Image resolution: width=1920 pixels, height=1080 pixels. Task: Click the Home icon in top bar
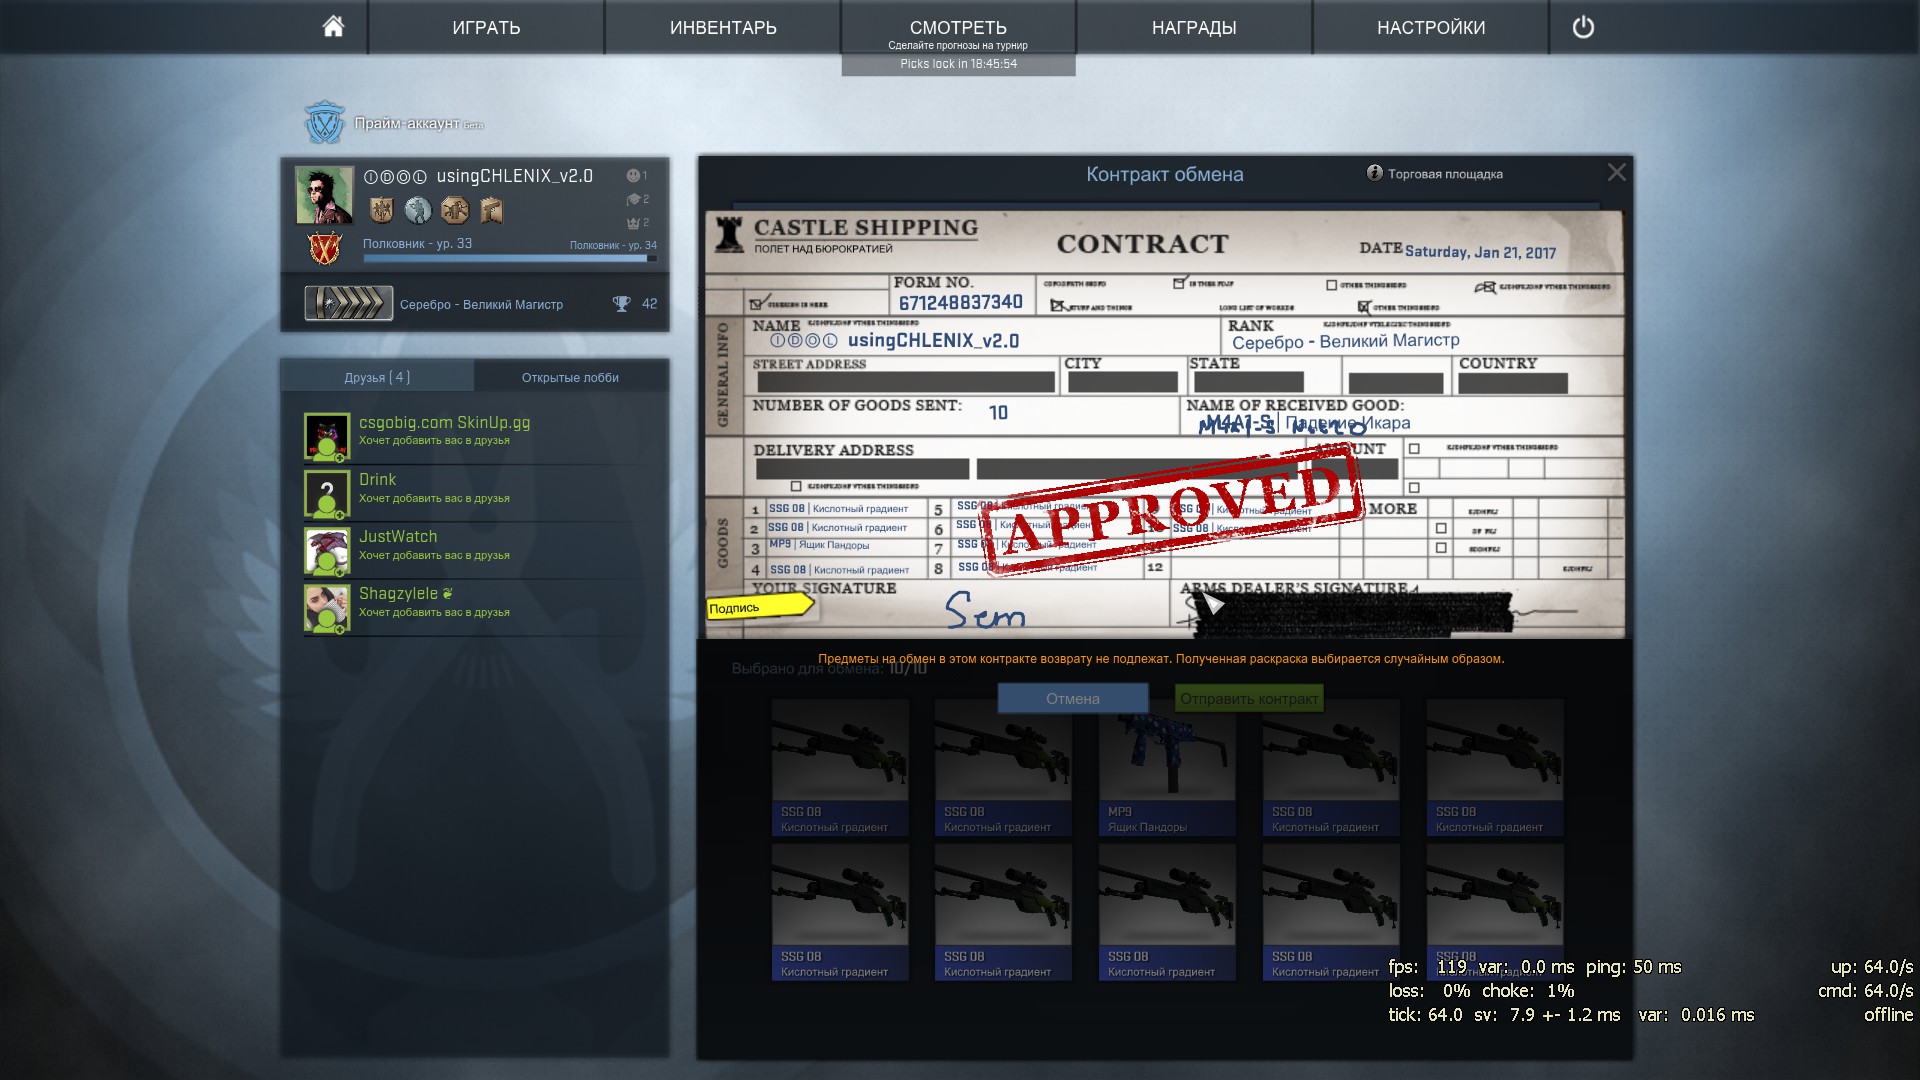click(333, 27)
